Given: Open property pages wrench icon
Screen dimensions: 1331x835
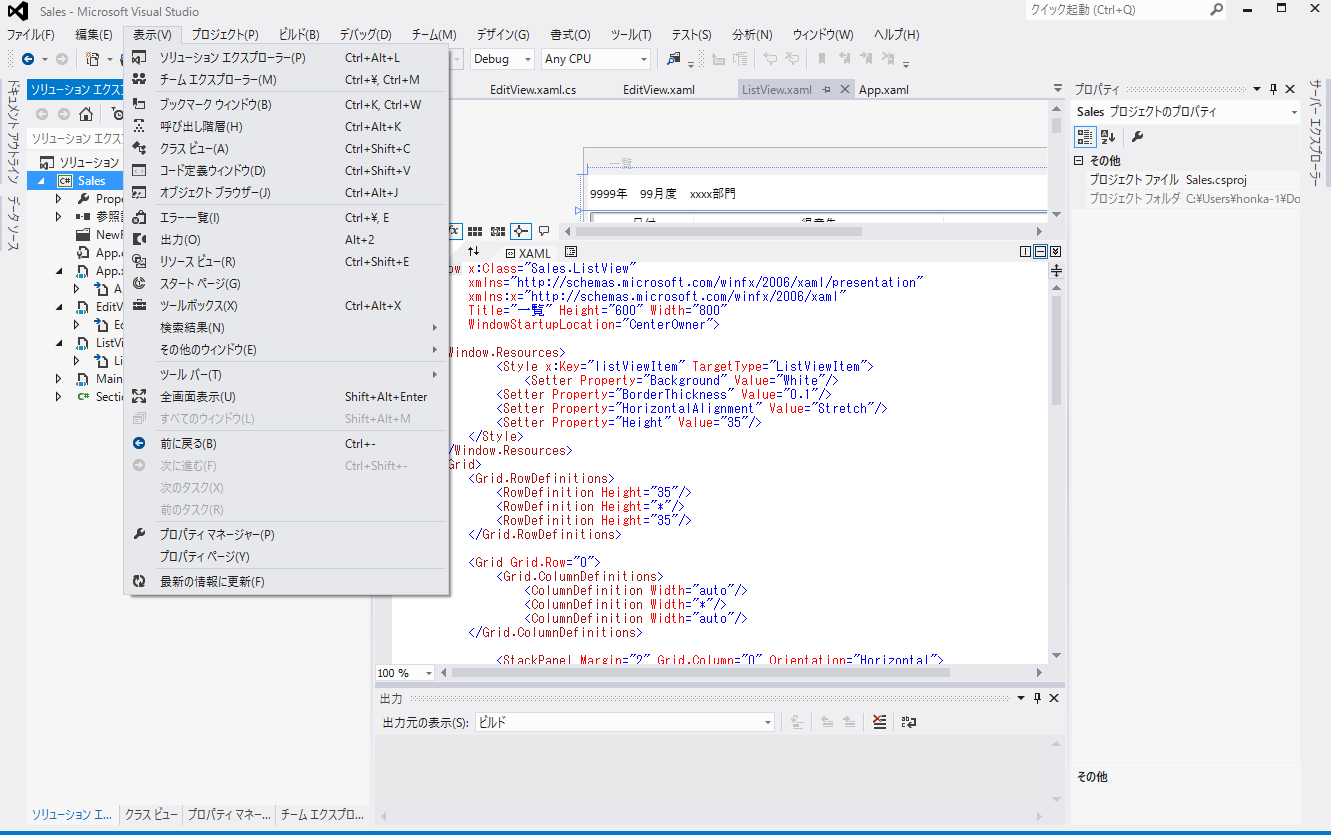Looking at the screenshot, I should coord(1137,137).
